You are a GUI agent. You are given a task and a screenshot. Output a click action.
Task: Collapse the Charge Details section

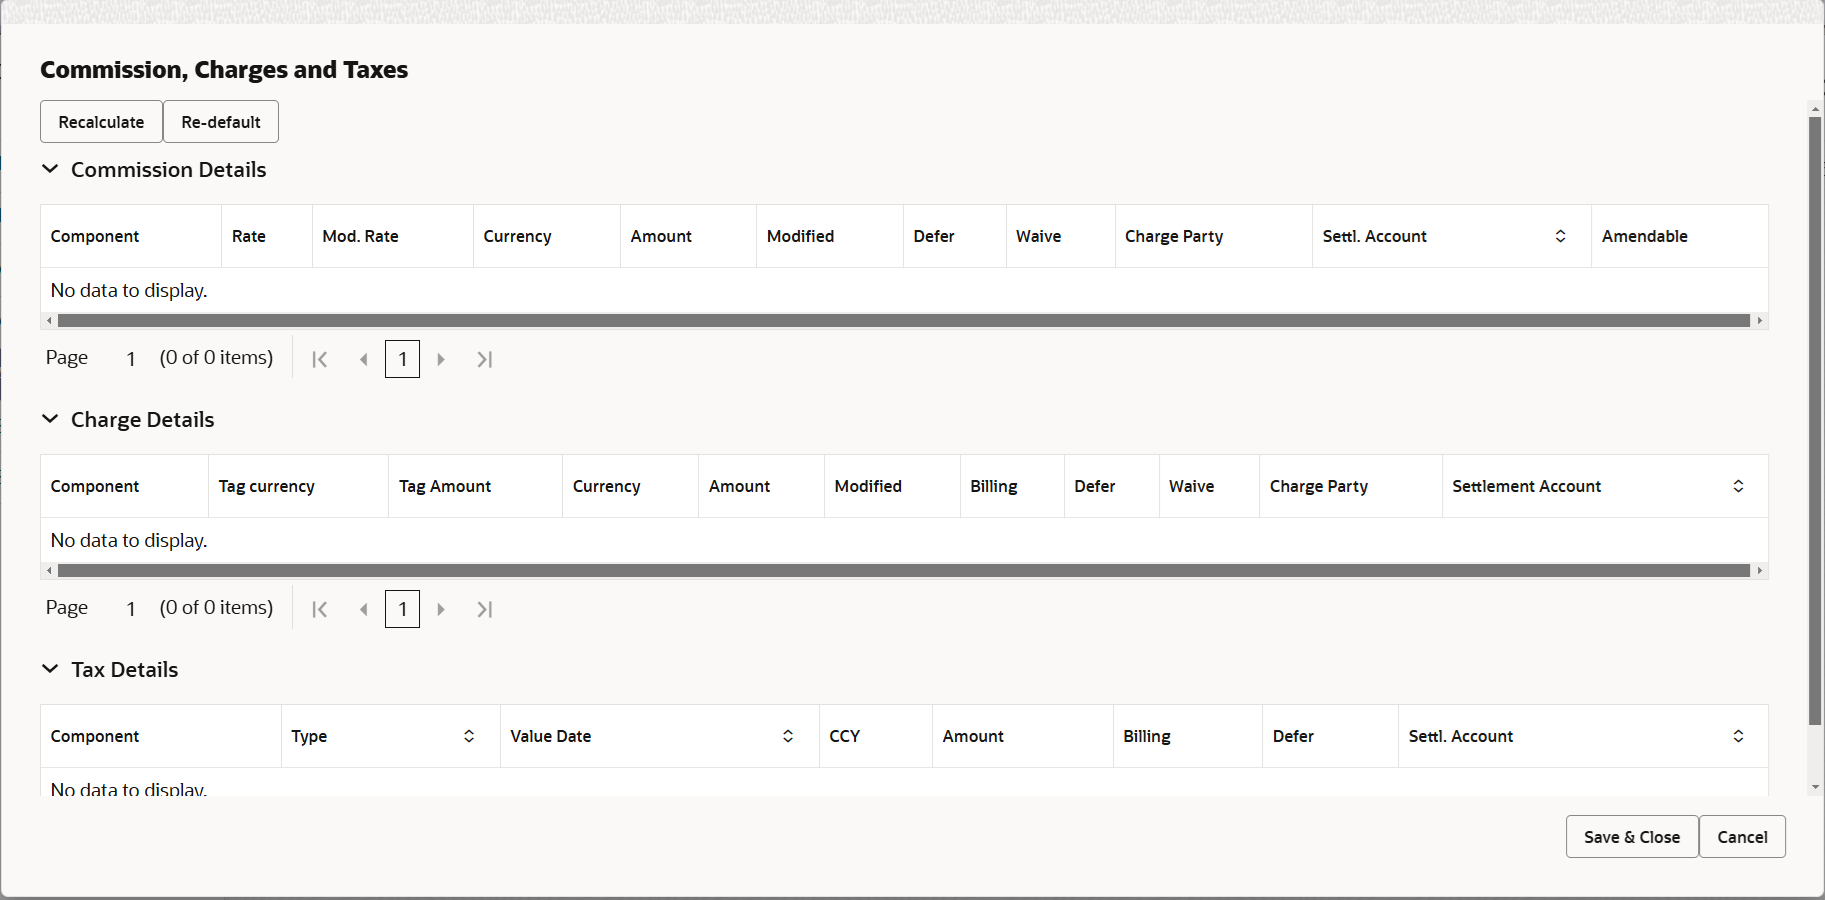50,419
